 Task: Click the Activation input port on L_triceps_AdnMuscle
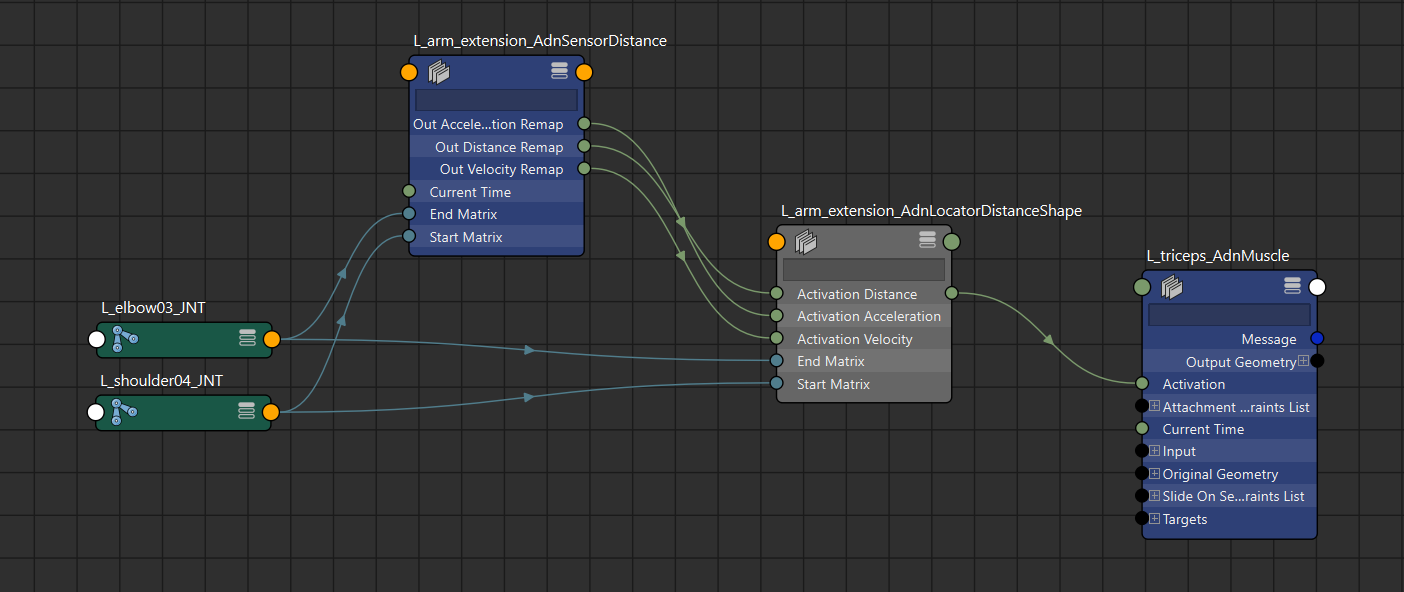1142,384
